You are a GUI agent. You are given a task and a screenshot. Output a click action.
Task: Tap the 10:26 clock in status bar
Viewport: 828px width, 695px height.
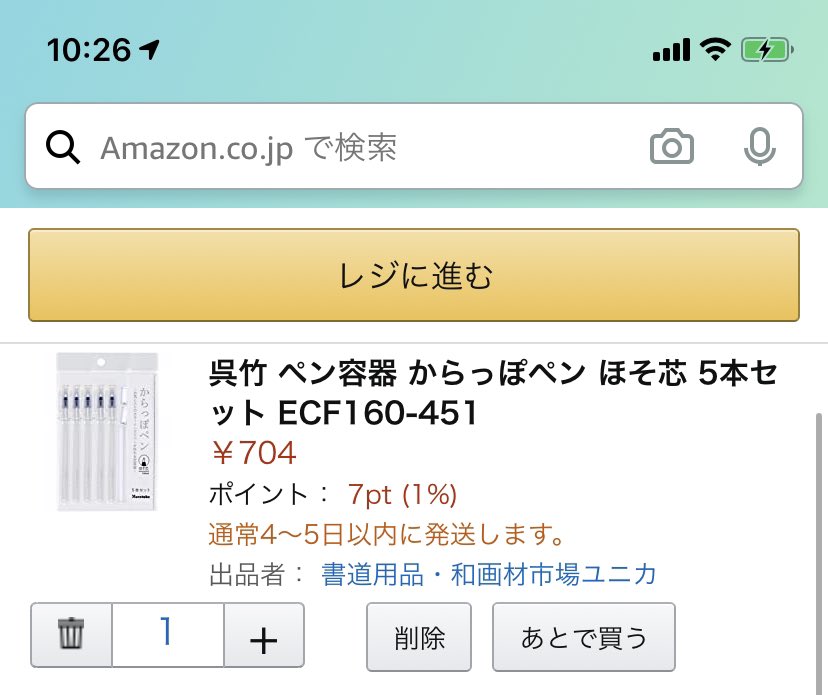click(89, 50)
